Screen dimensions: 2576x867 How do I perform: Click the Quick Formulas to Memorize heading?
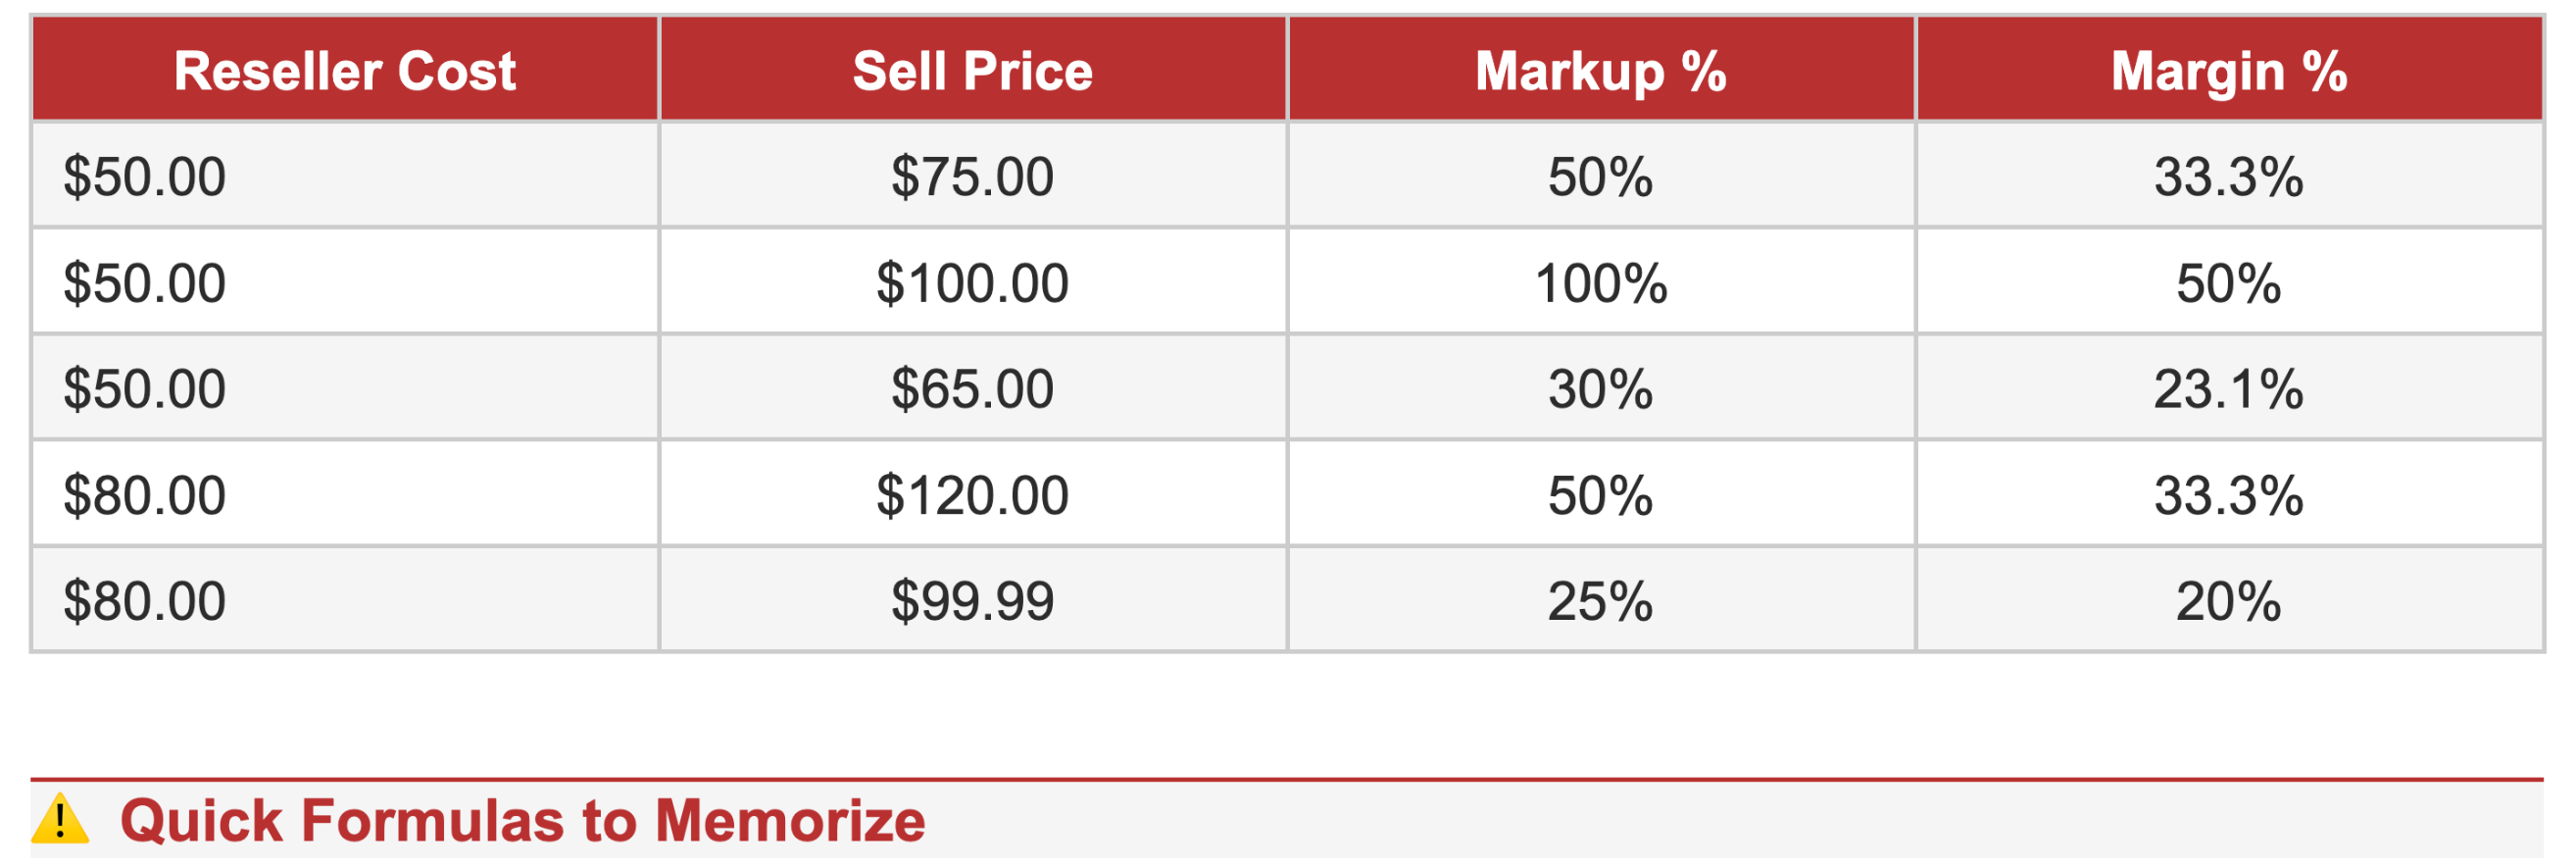point(522,821)
